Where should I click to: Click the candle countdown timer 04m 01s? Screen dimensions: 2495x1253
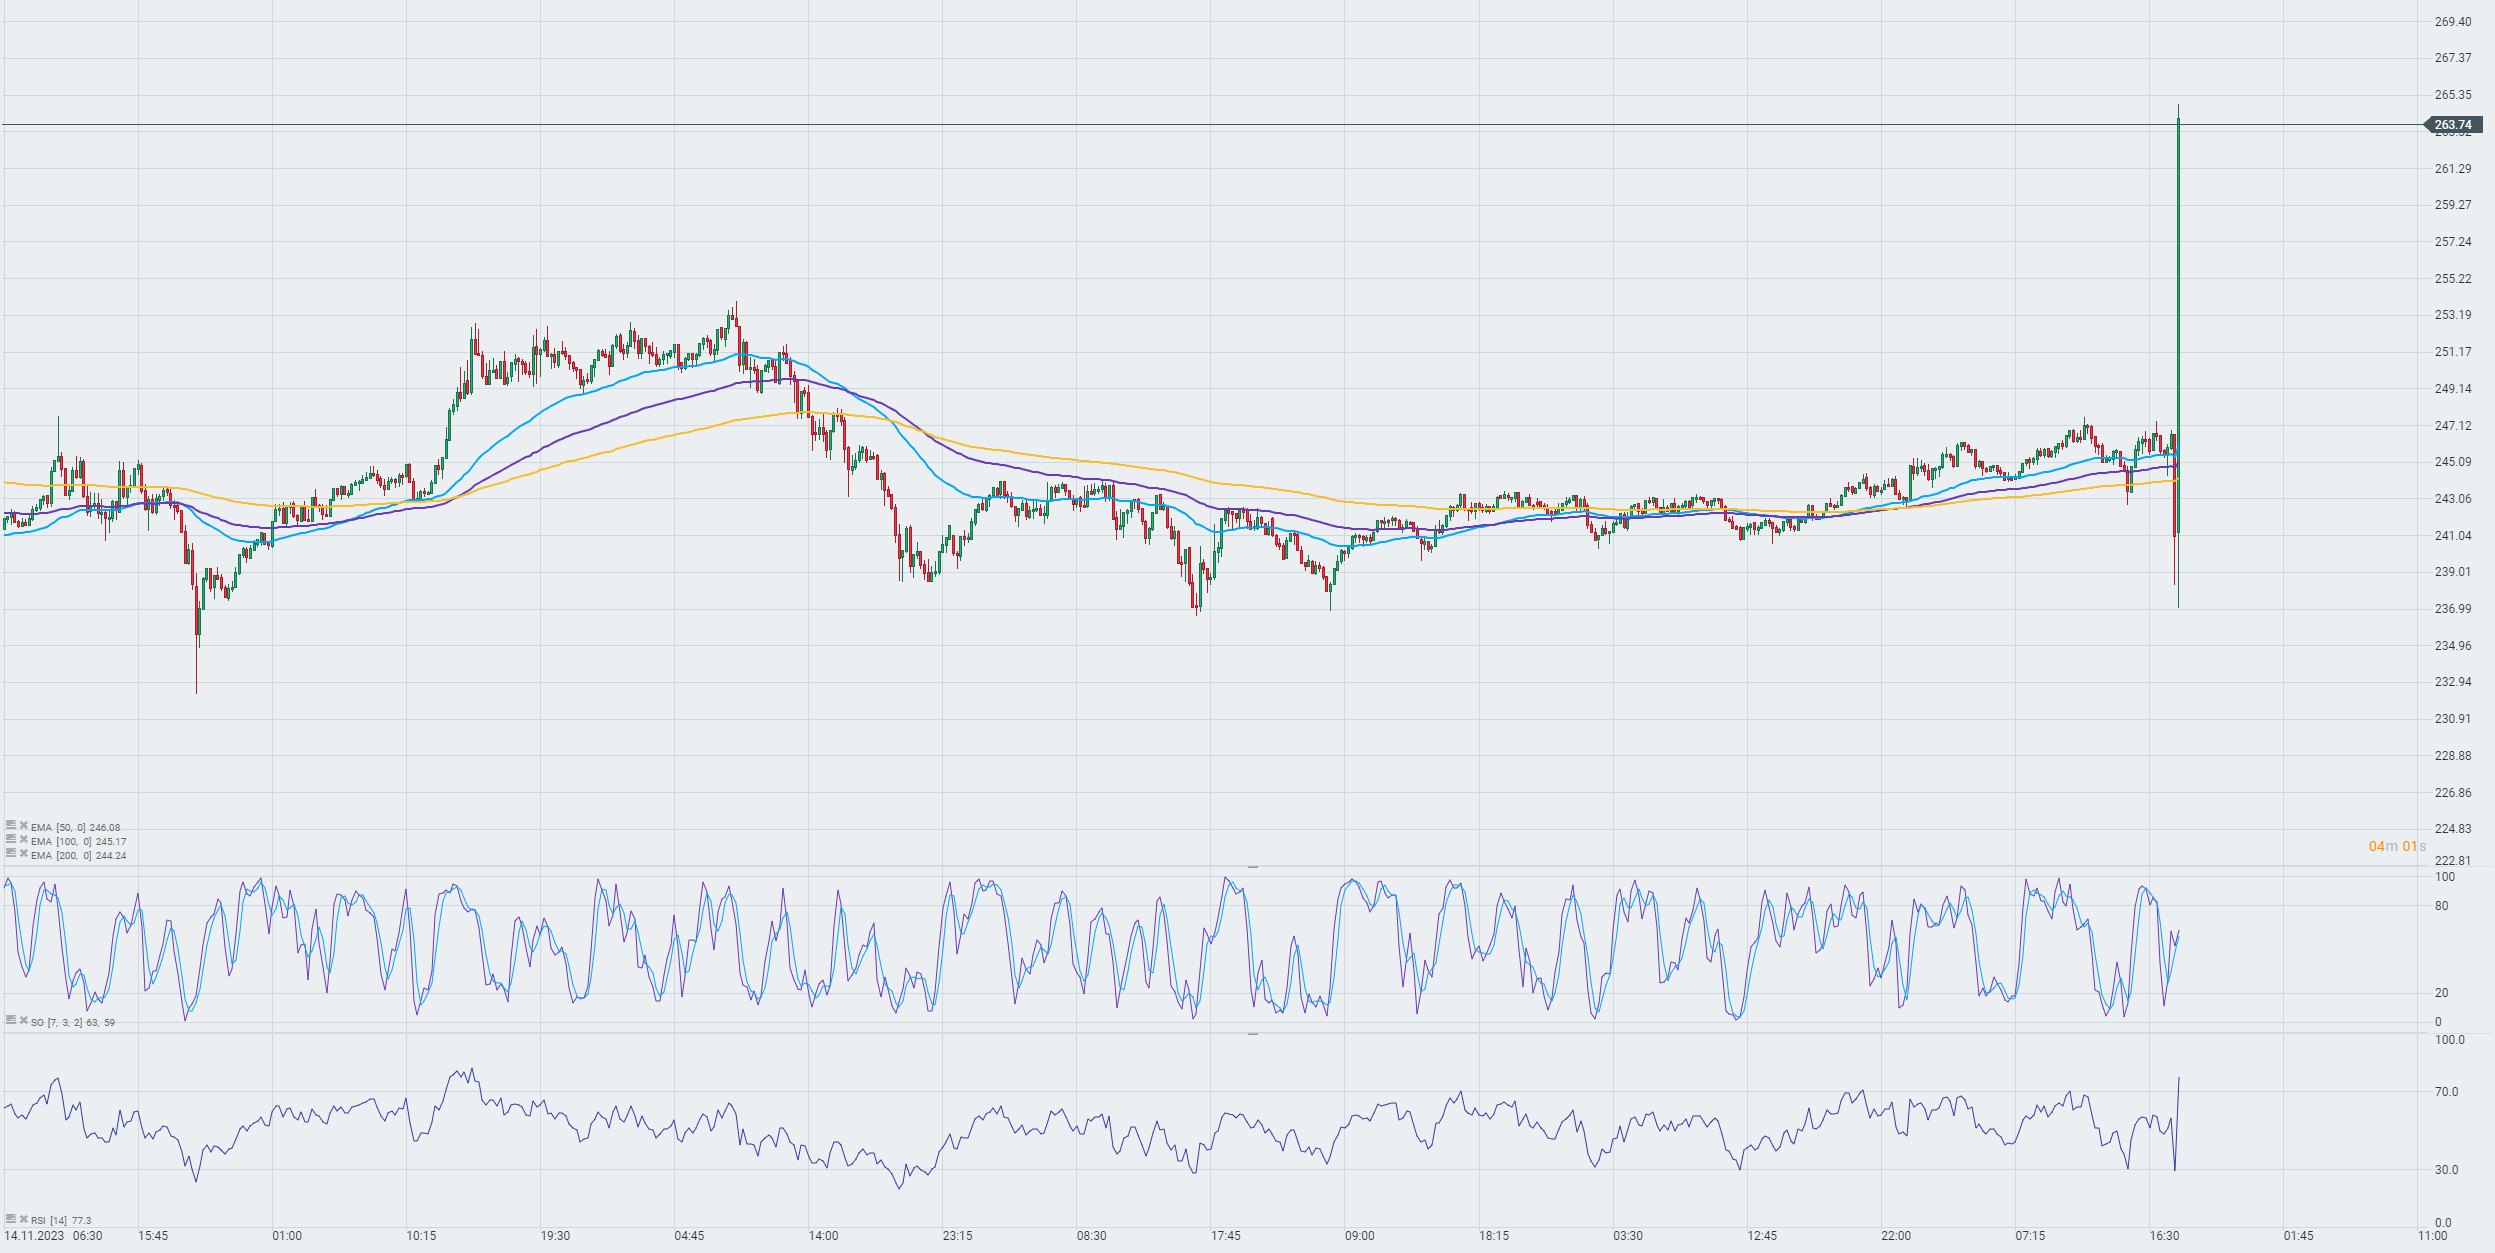pos(2396,846)
